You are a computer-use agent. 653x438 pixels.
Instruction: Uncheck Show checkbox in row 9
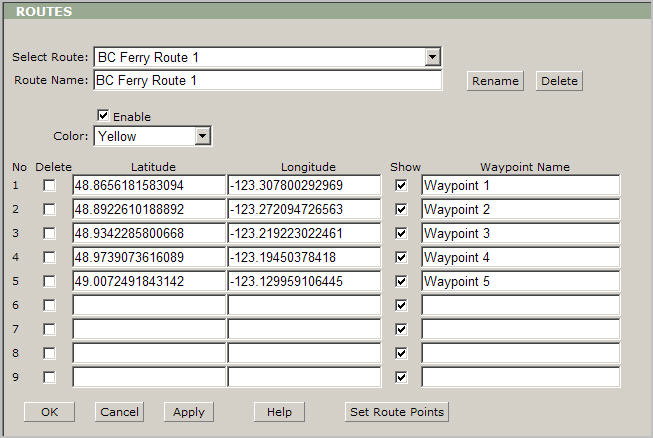(x=401, y=377)
